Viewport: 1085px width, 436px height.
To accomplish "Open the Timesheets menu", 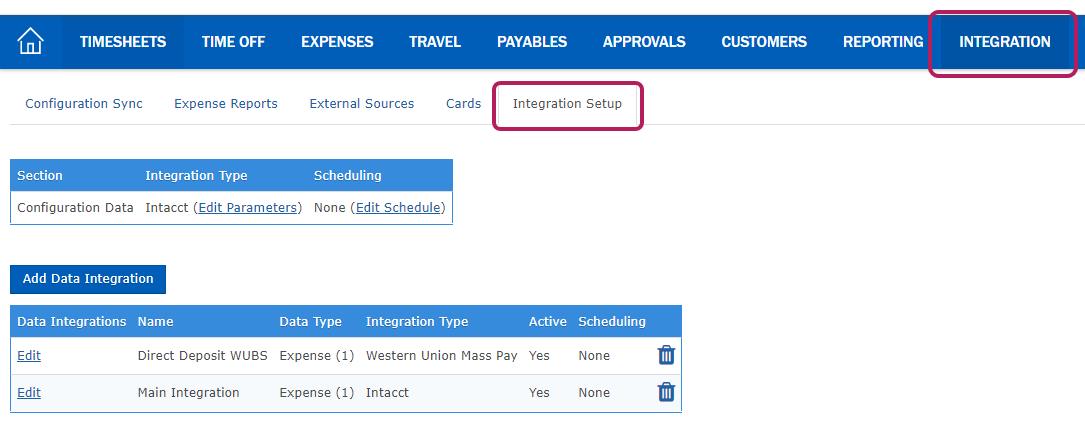I will coord(123,42).
